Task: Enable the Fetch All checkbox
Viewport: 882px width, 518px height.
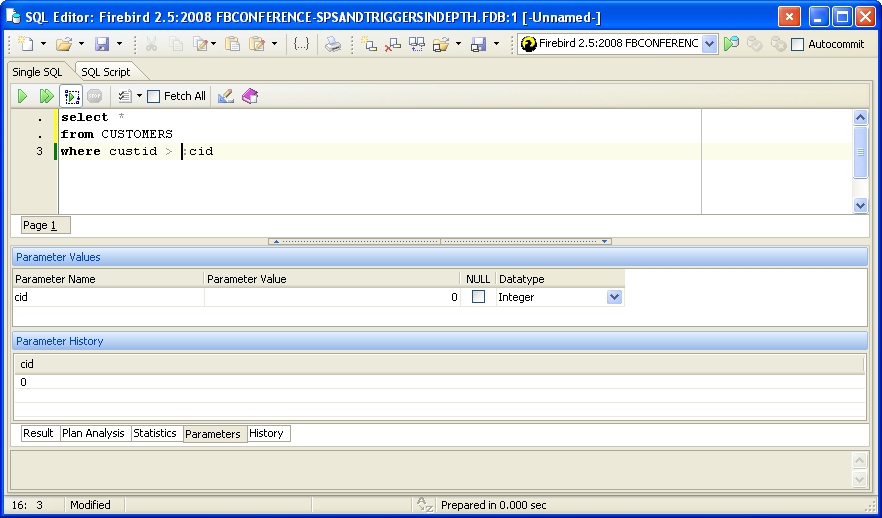Action: (154, 96)
